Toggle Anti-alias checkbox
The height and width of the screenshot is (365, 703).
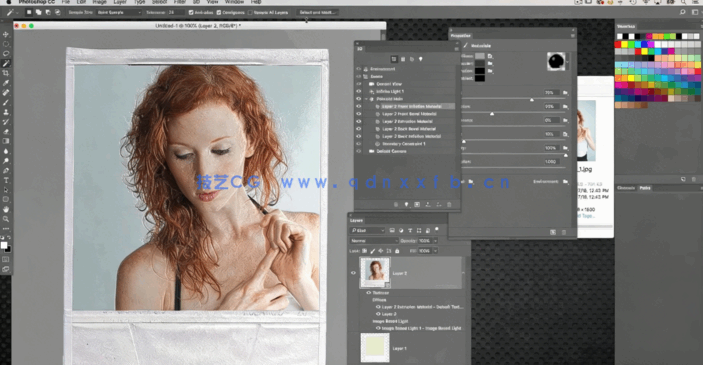[x=191, y=13]
